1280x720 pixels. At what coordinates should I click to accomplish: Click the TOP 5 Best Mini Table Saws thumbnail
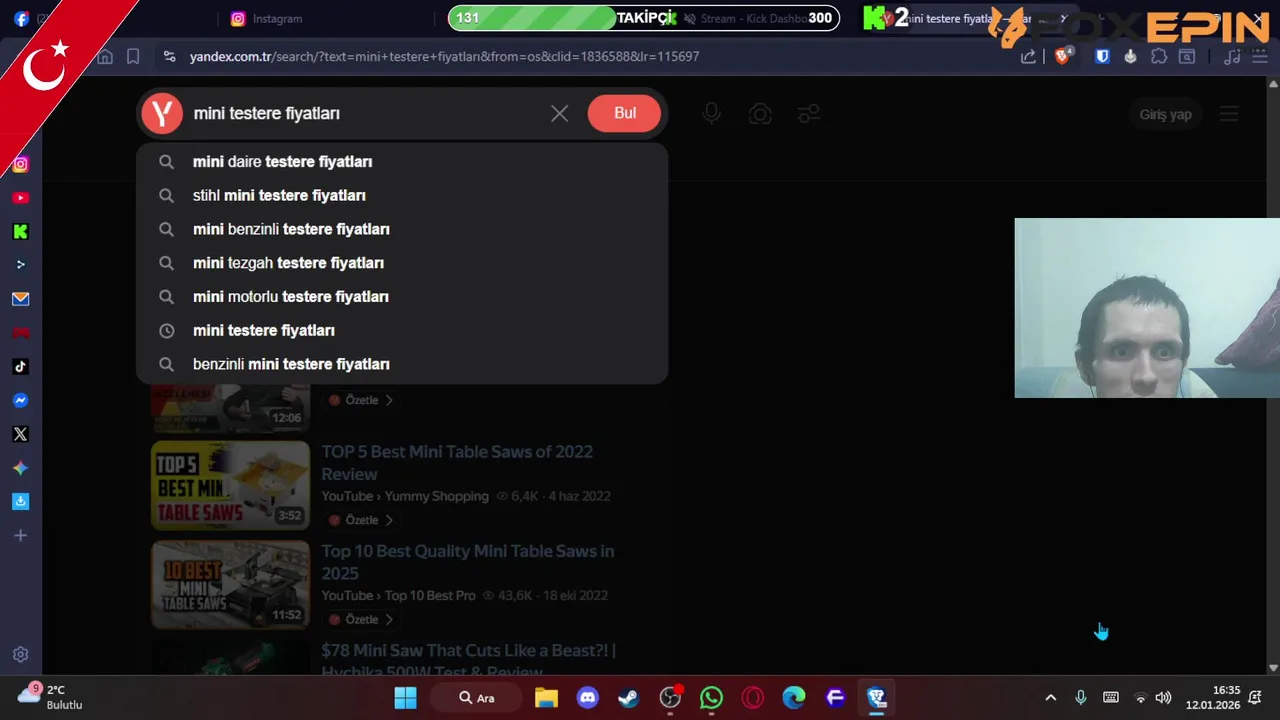coord(231,485)
